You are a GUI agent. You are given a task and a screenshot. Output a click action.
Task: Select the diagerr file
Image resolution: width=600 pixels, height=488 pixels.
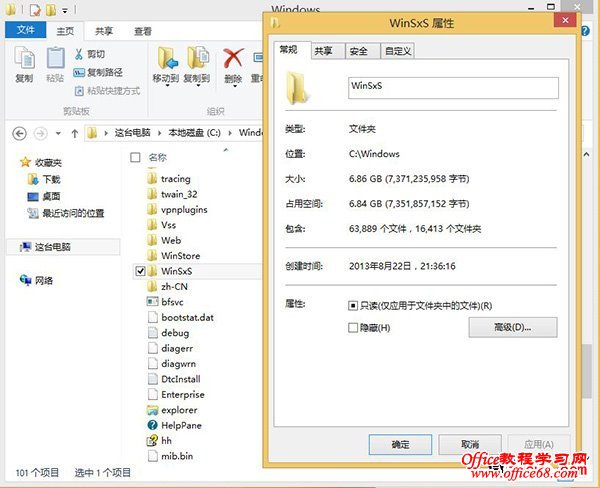(170, 348)
